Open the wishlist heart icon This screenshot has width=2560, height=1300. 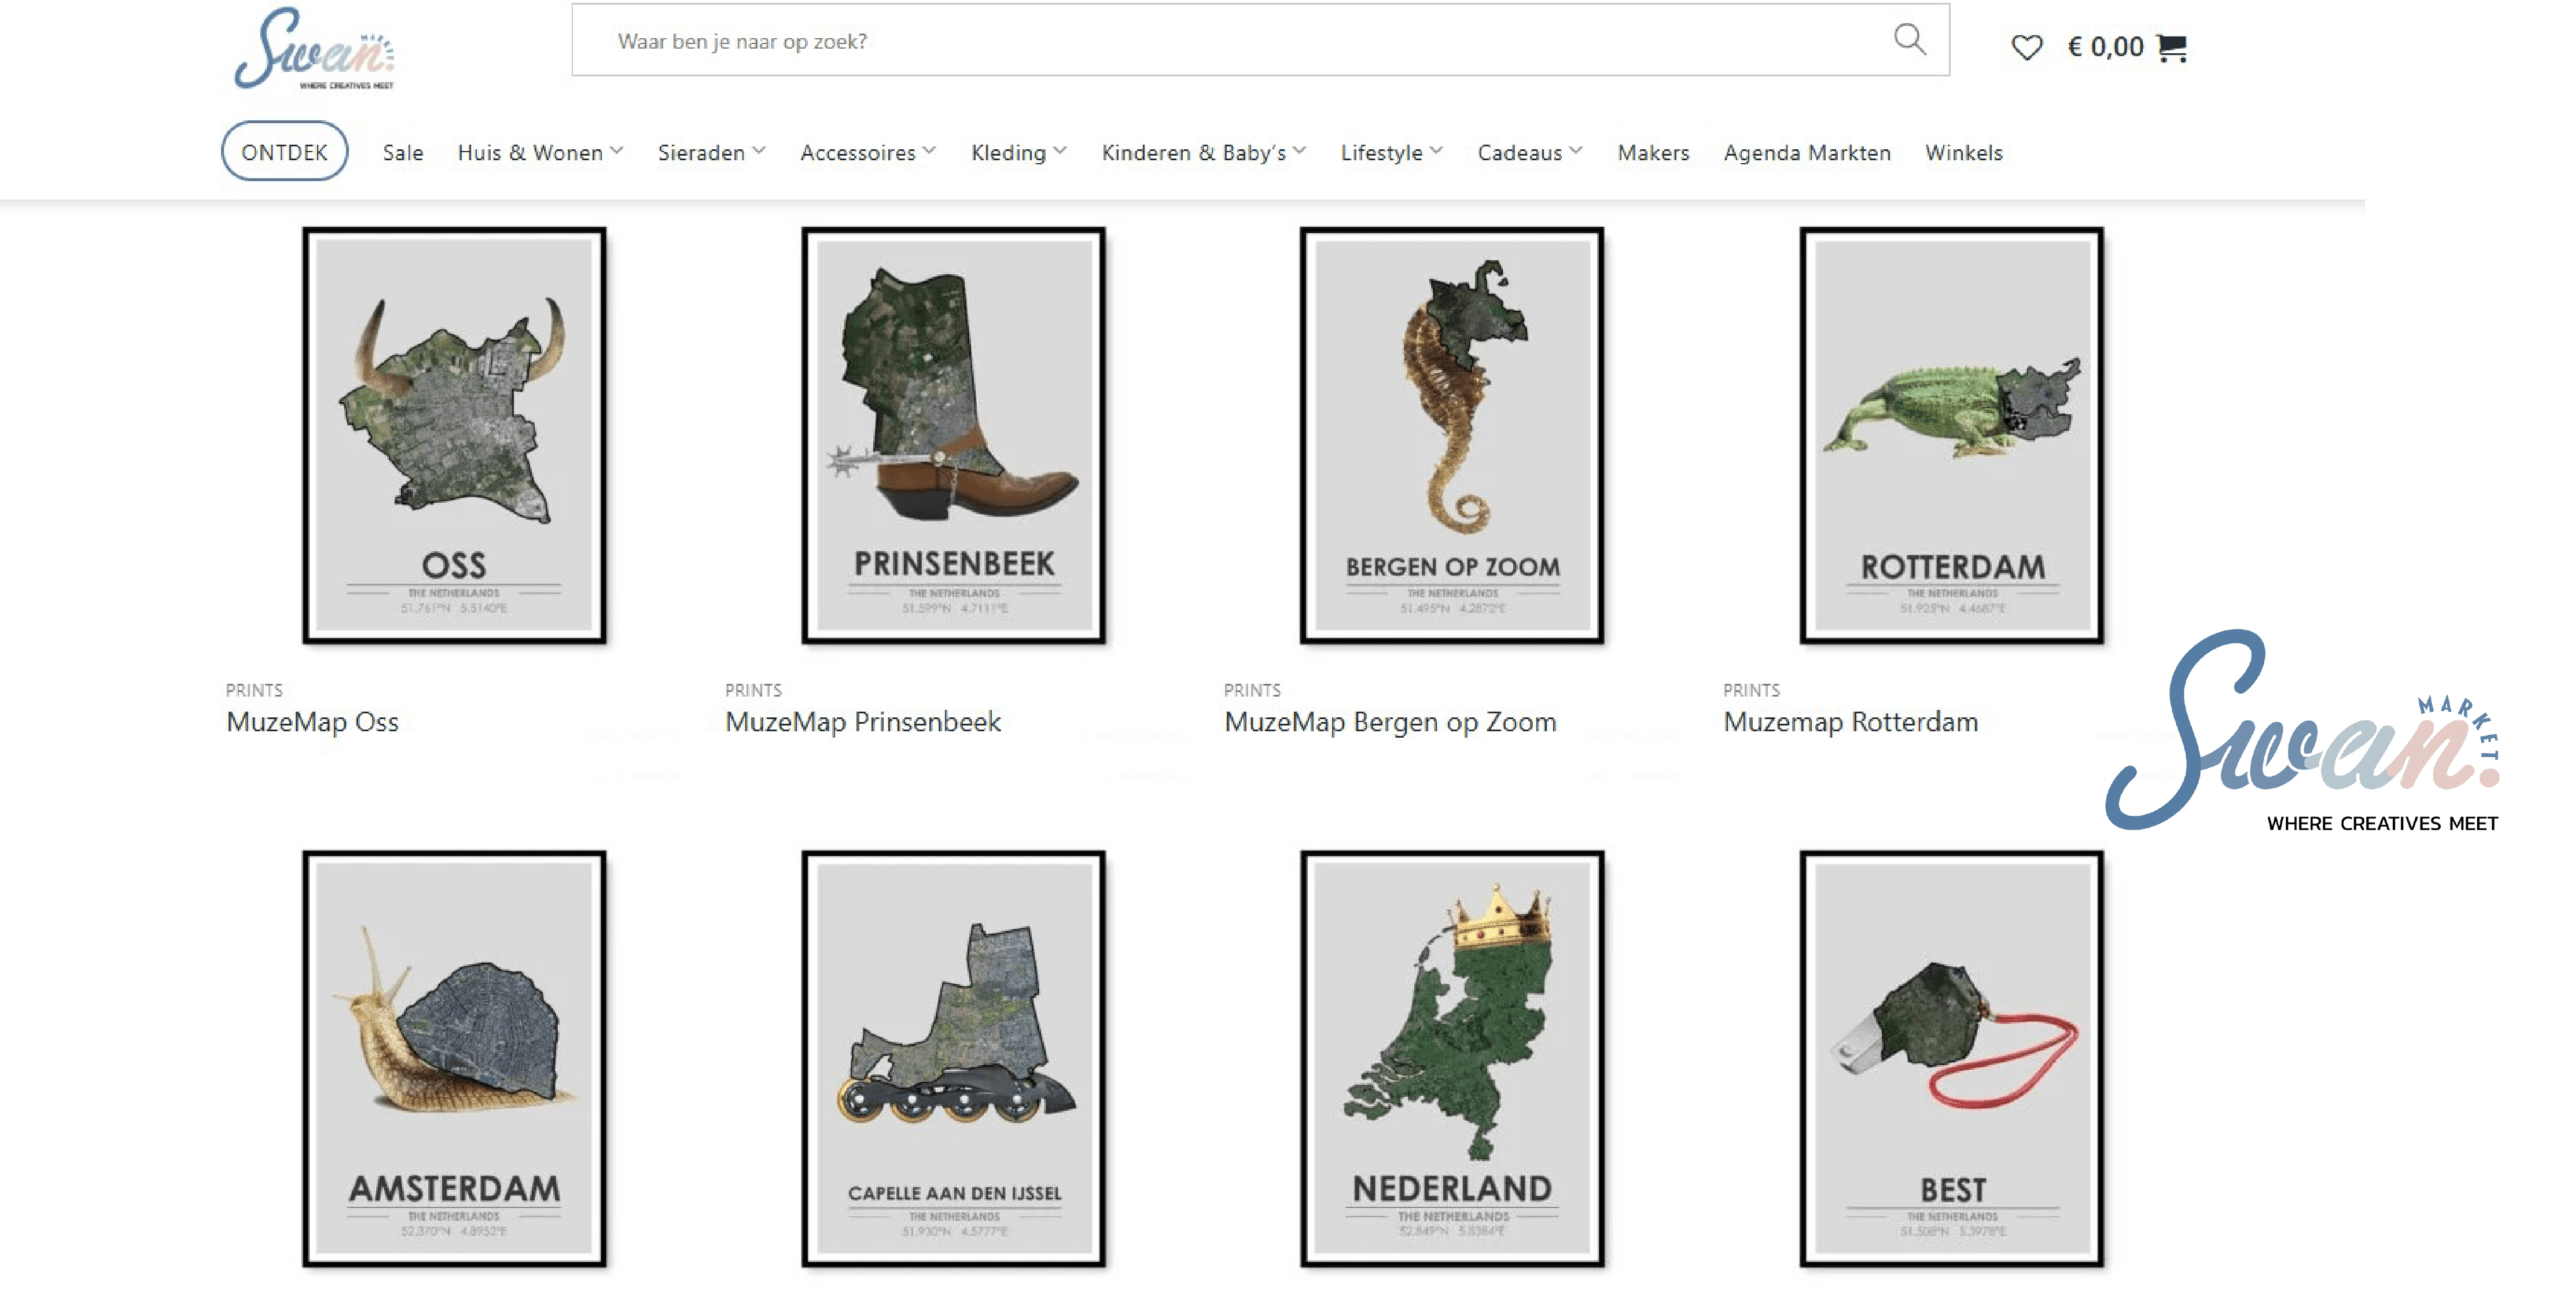[2026, 47]
